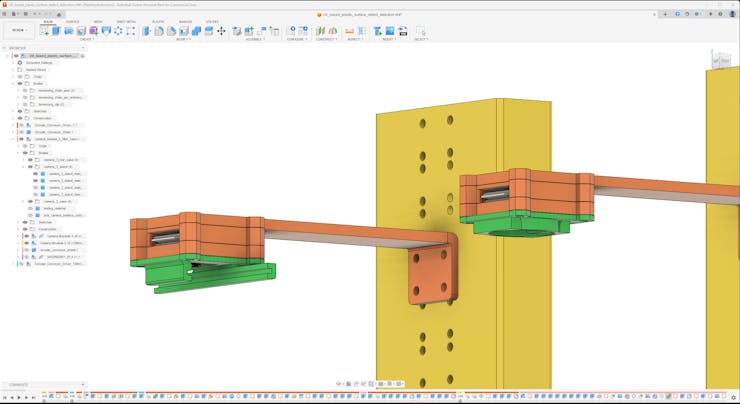Switch to the SHEET METAL tab
740x404 pixels.
[127, 21]
